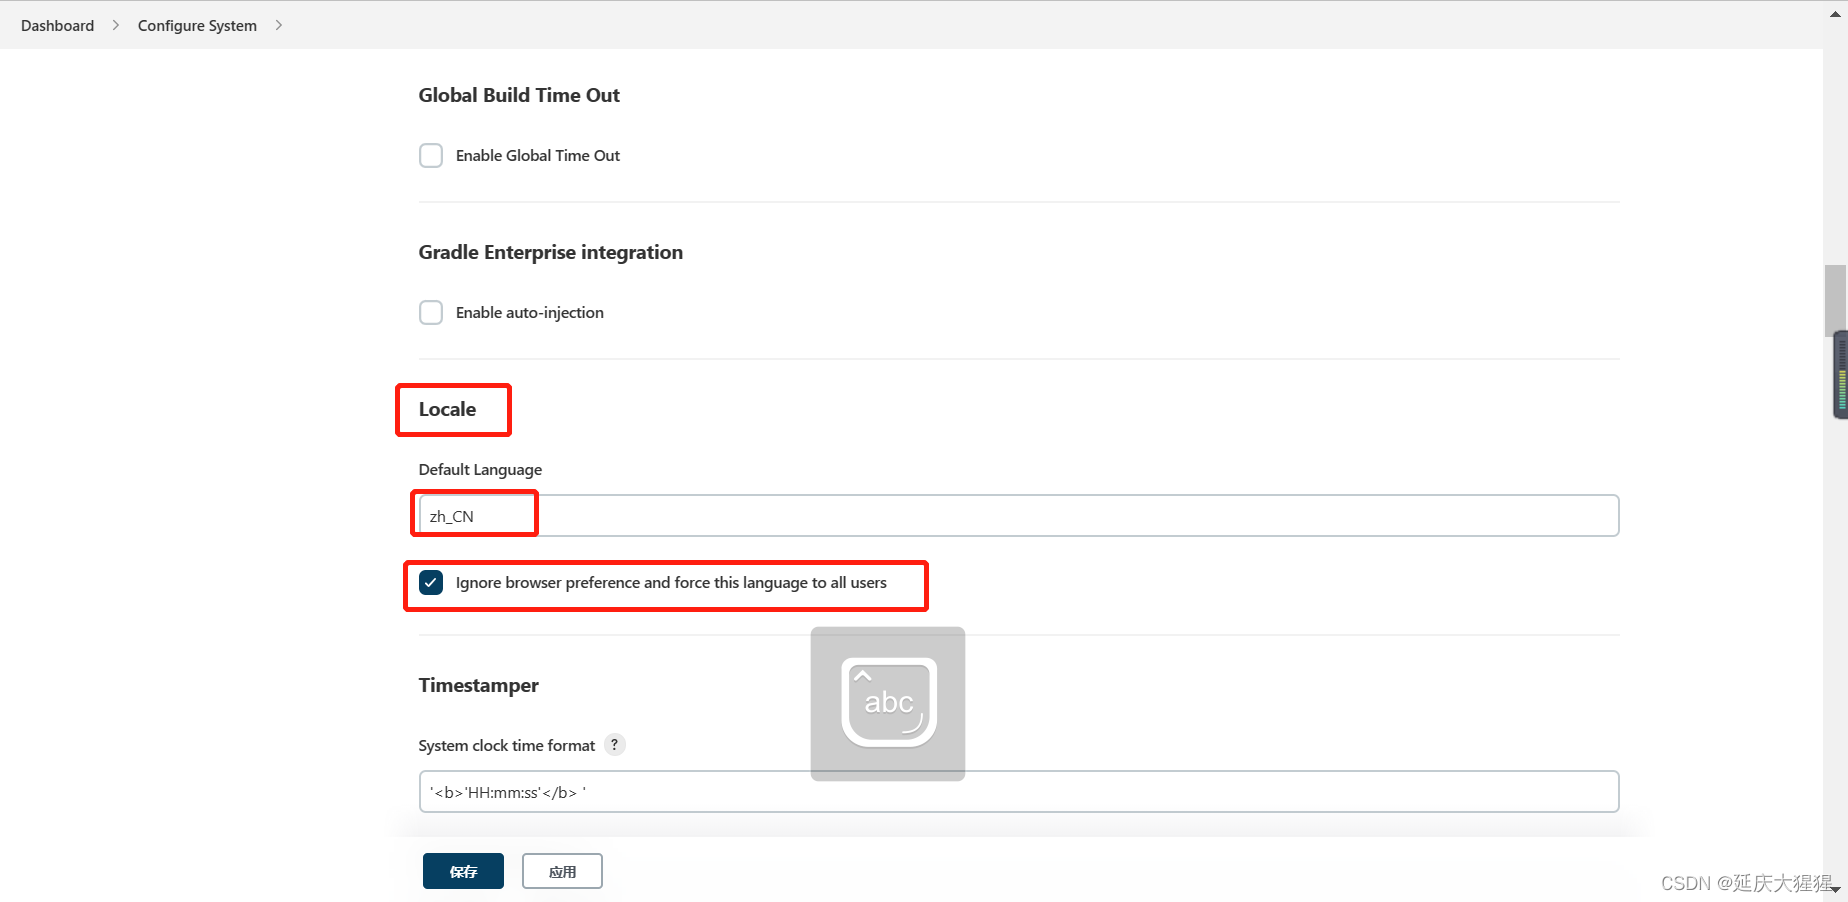
Task: Expand chevron after Dashboard breadcrumb
Action: 116,25
